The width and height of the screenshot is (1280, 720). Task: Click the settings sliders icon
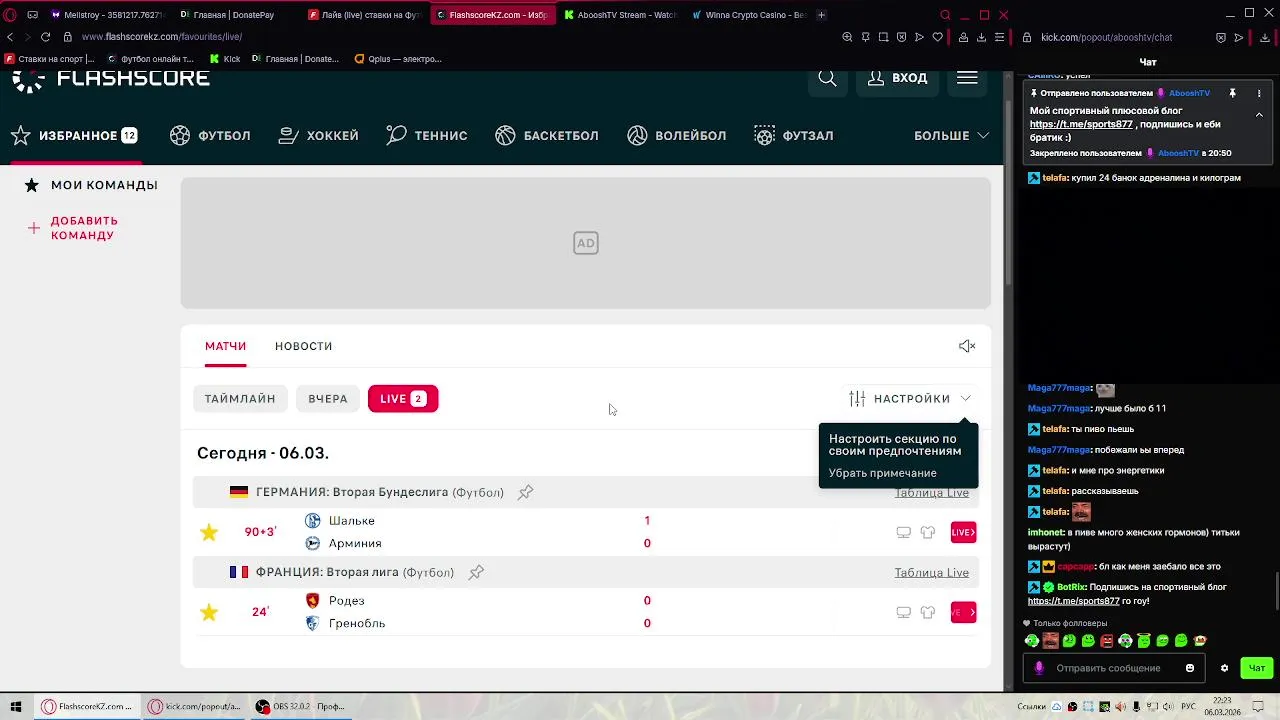tap(857, 398)
